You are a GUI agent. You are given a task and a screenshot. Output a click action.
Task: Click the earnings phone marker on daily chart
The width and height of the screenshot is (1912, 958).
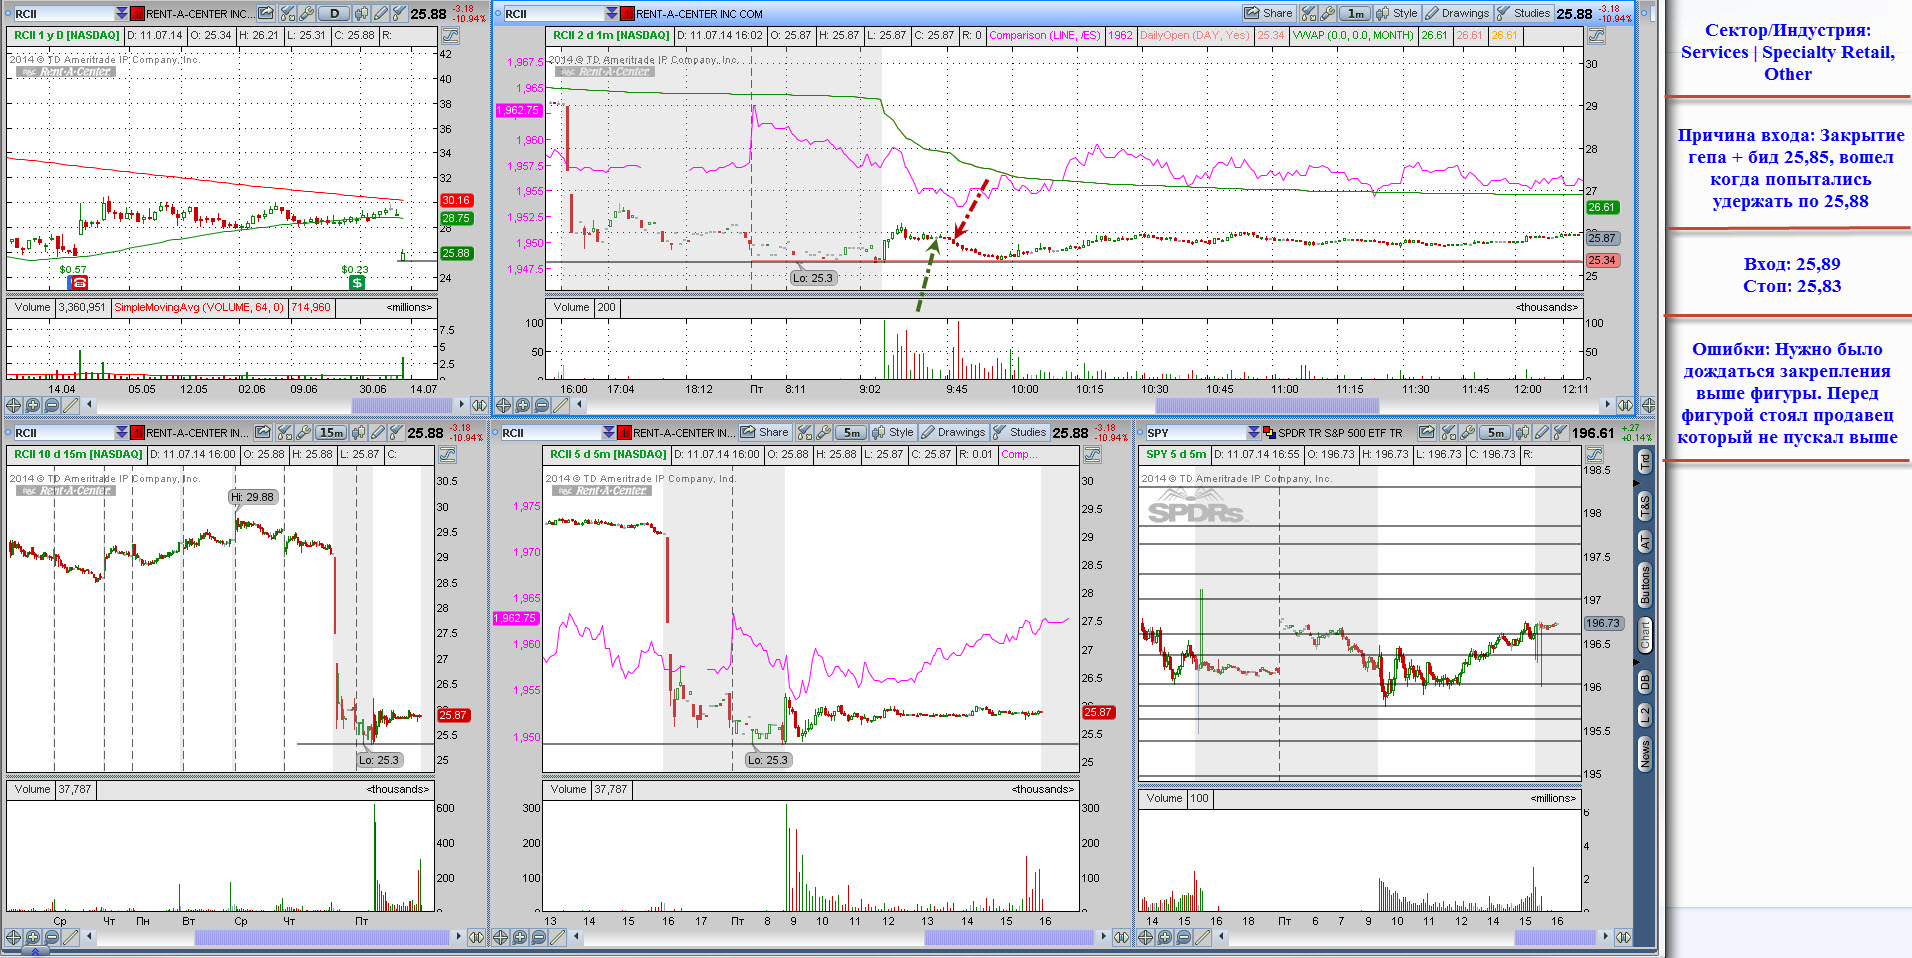pos(79,283)
